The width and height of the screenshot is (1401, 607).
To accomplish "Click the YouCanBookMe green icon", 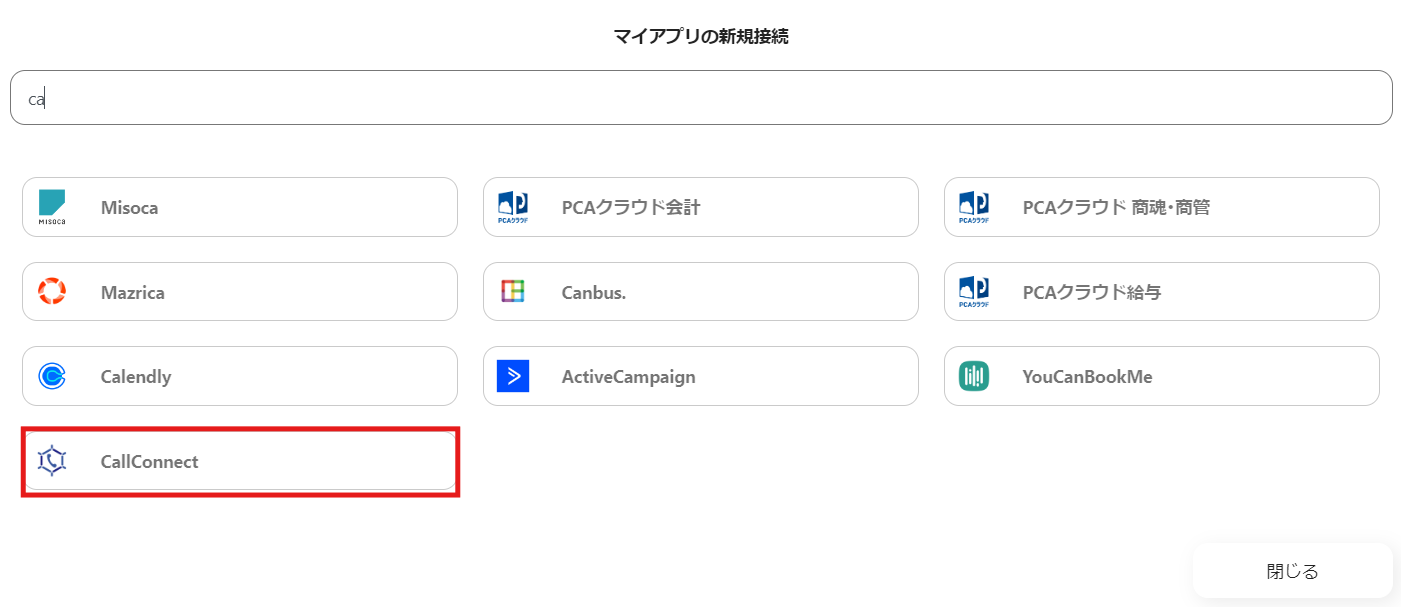I will tap(974, 376).
